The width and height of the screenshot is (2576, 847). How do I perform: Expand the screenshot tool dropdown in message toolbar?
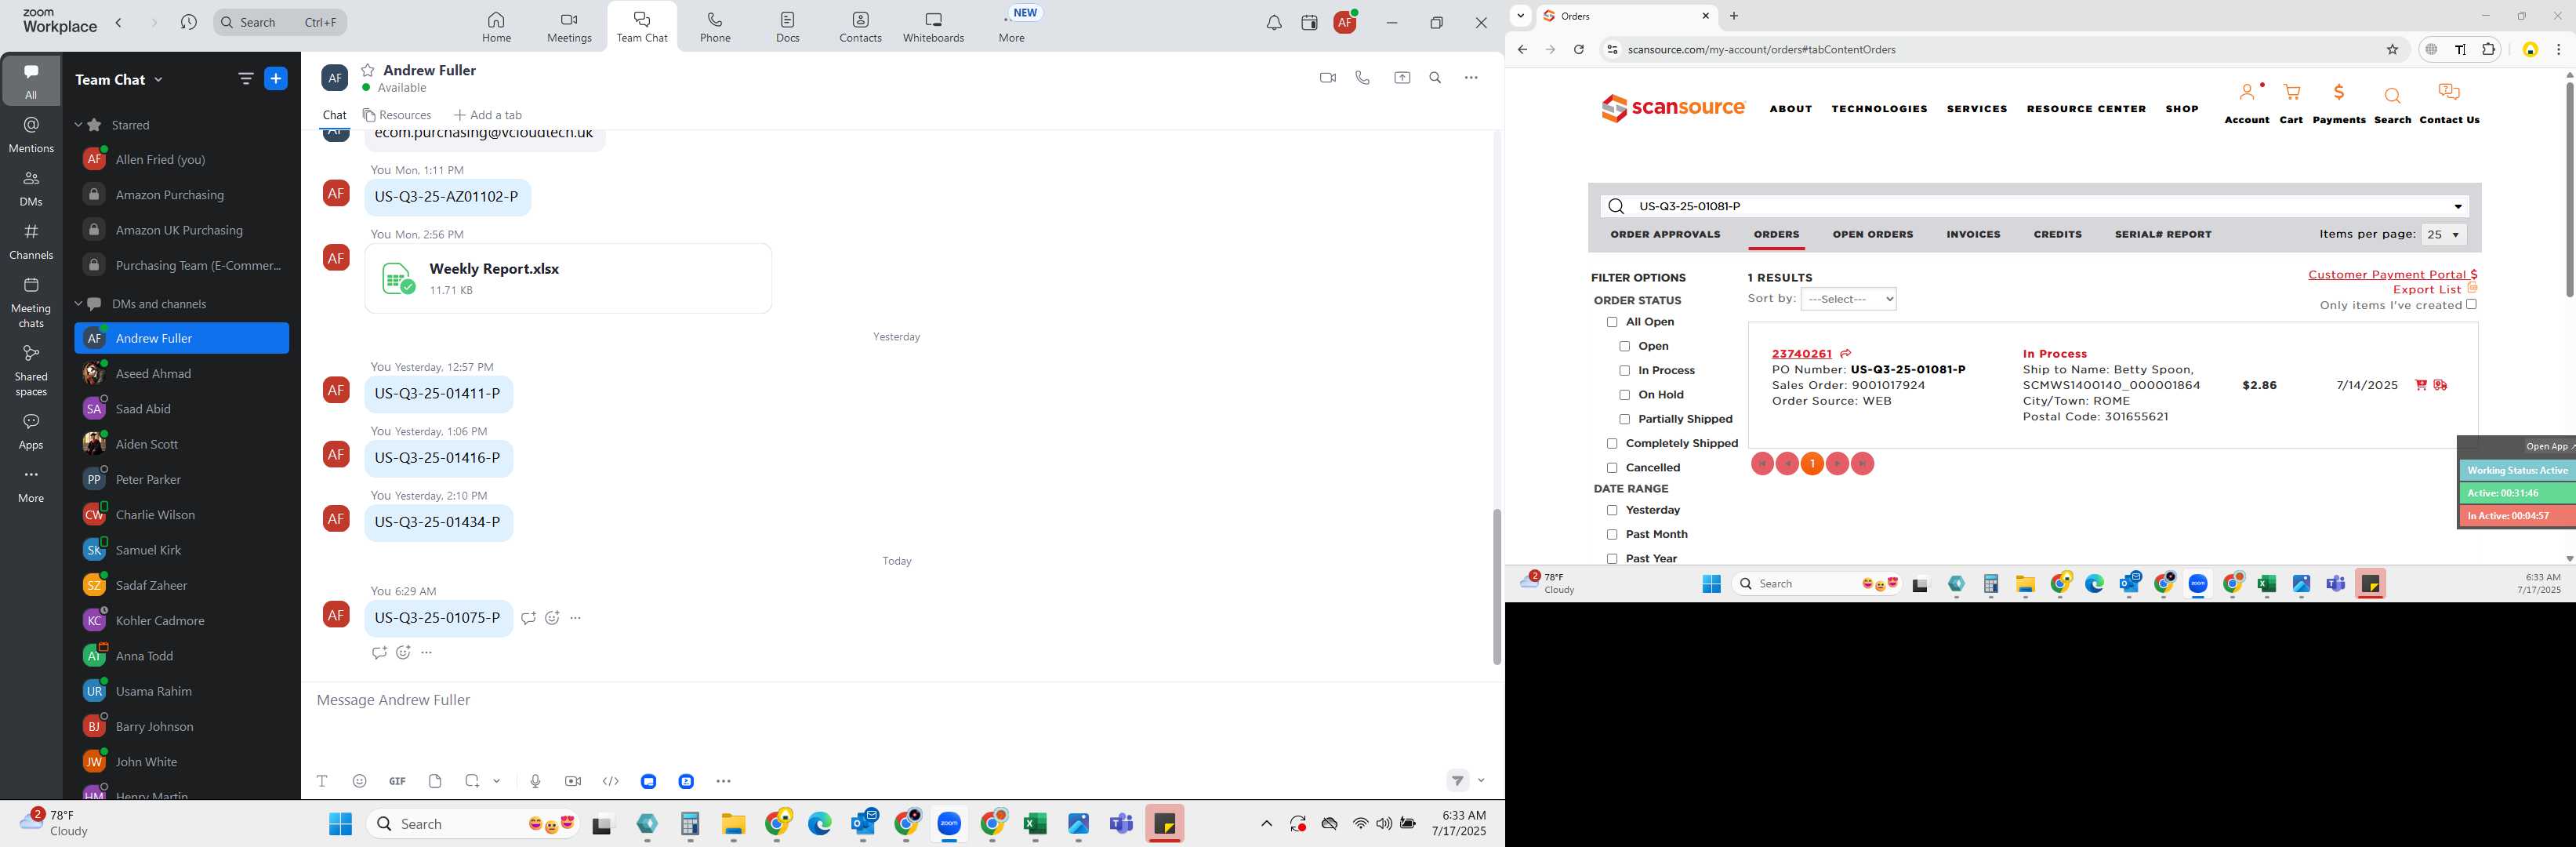[496, 781]
